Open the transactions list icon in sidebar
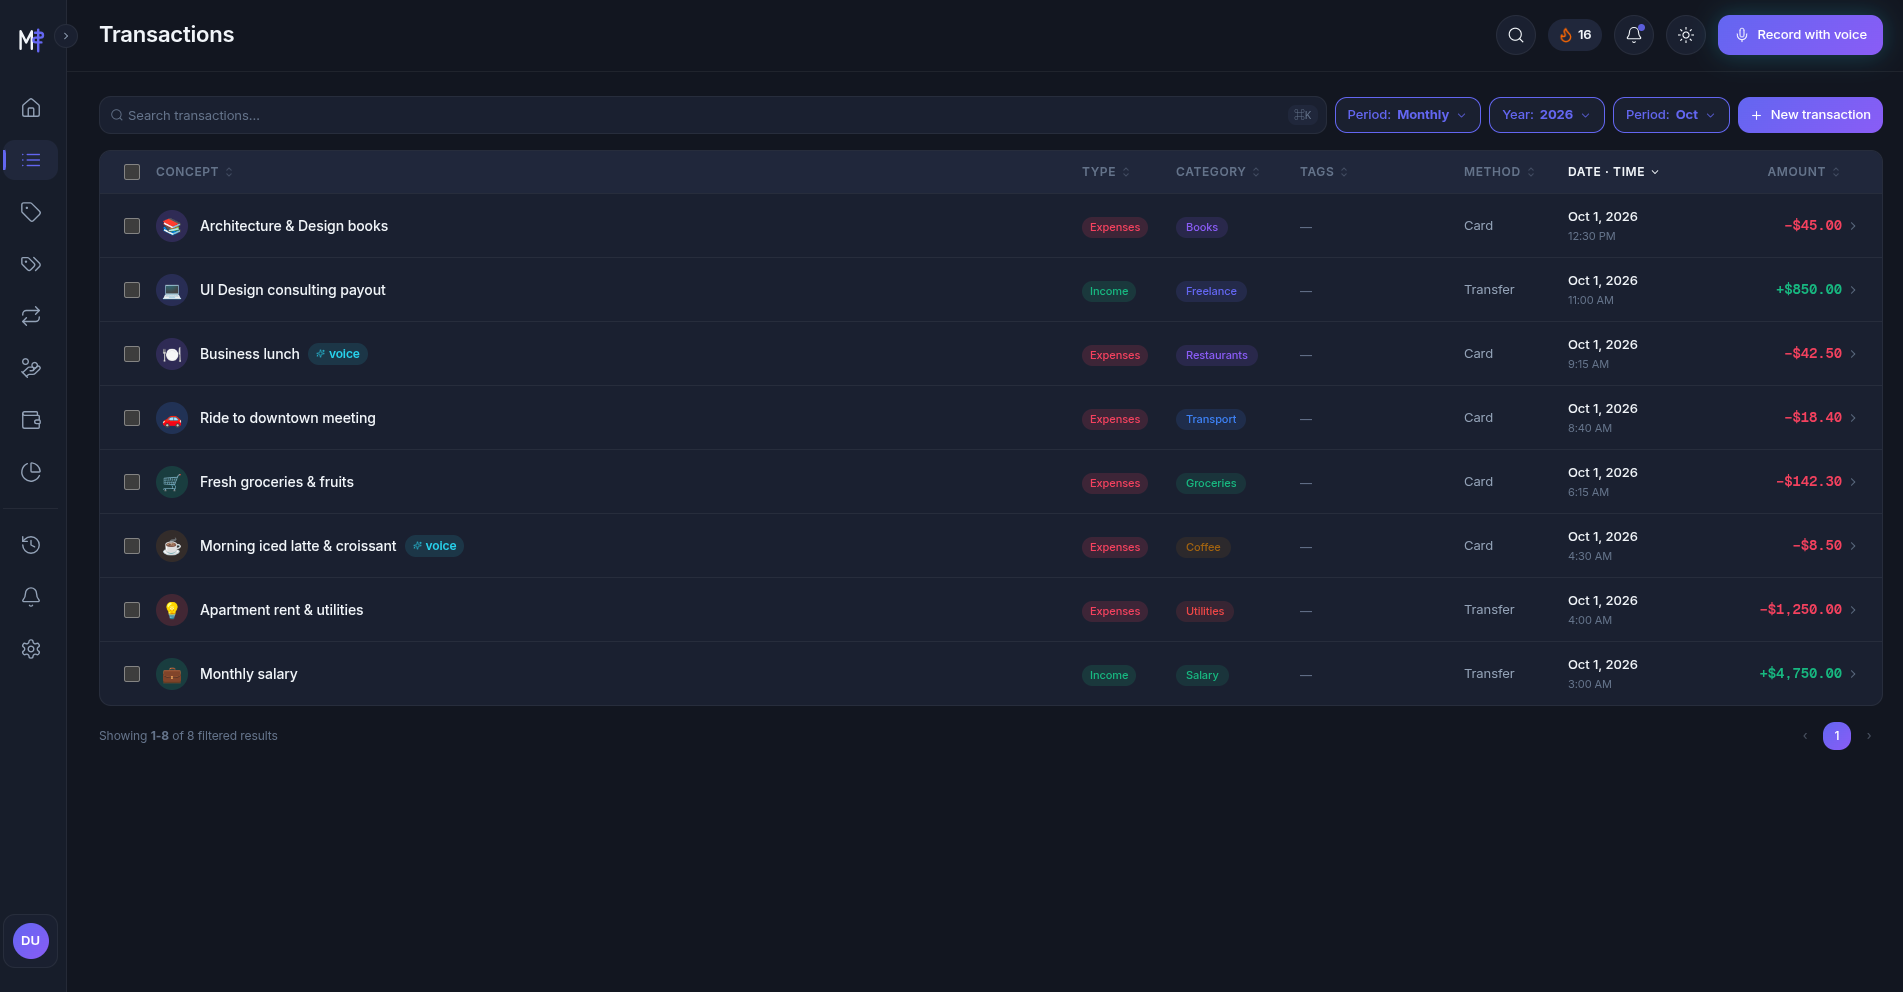The image size is (1903, 992). (31, 160)
